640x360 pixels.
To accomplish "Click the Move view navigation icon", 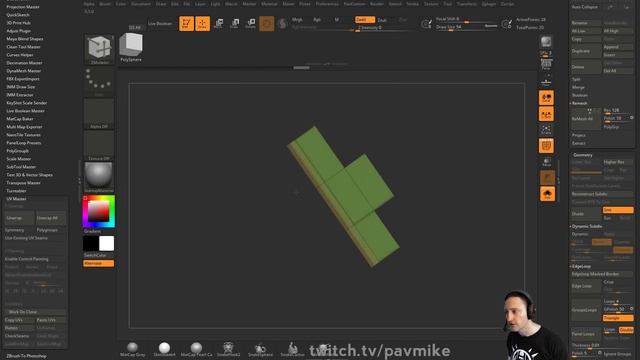I will tap(547, 162).
